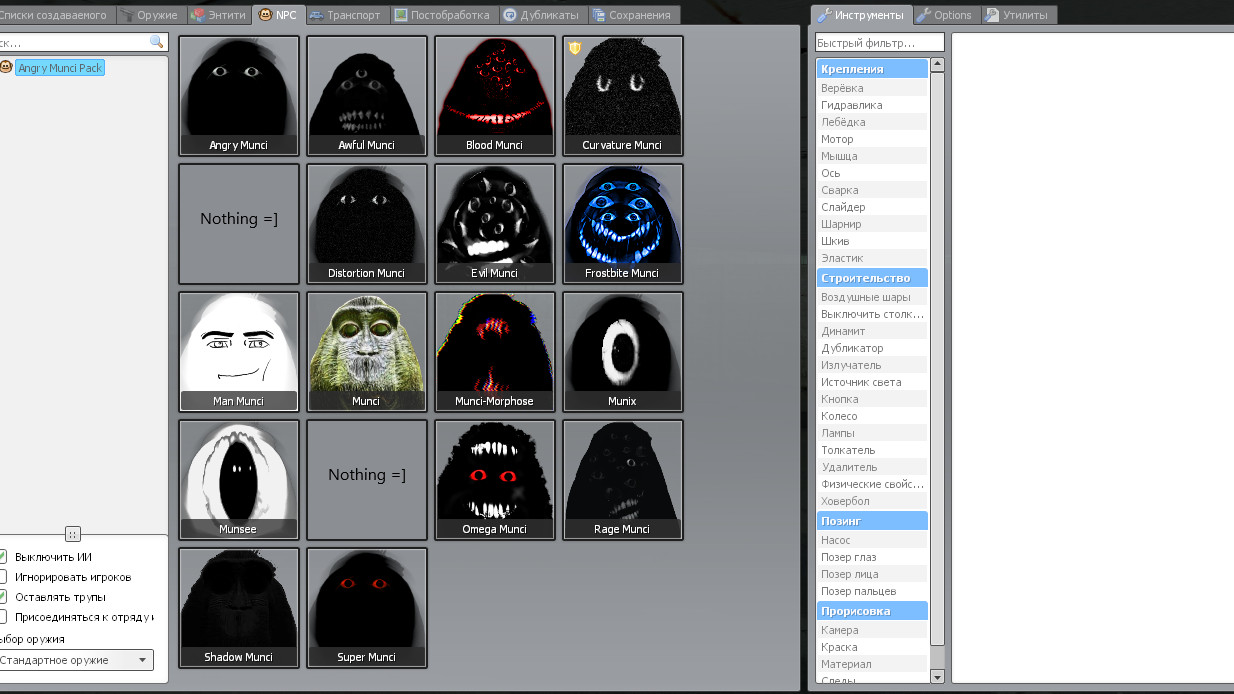
Task: Check the Игнорировать игроков checkbox
Action: (x=4, y=577)
